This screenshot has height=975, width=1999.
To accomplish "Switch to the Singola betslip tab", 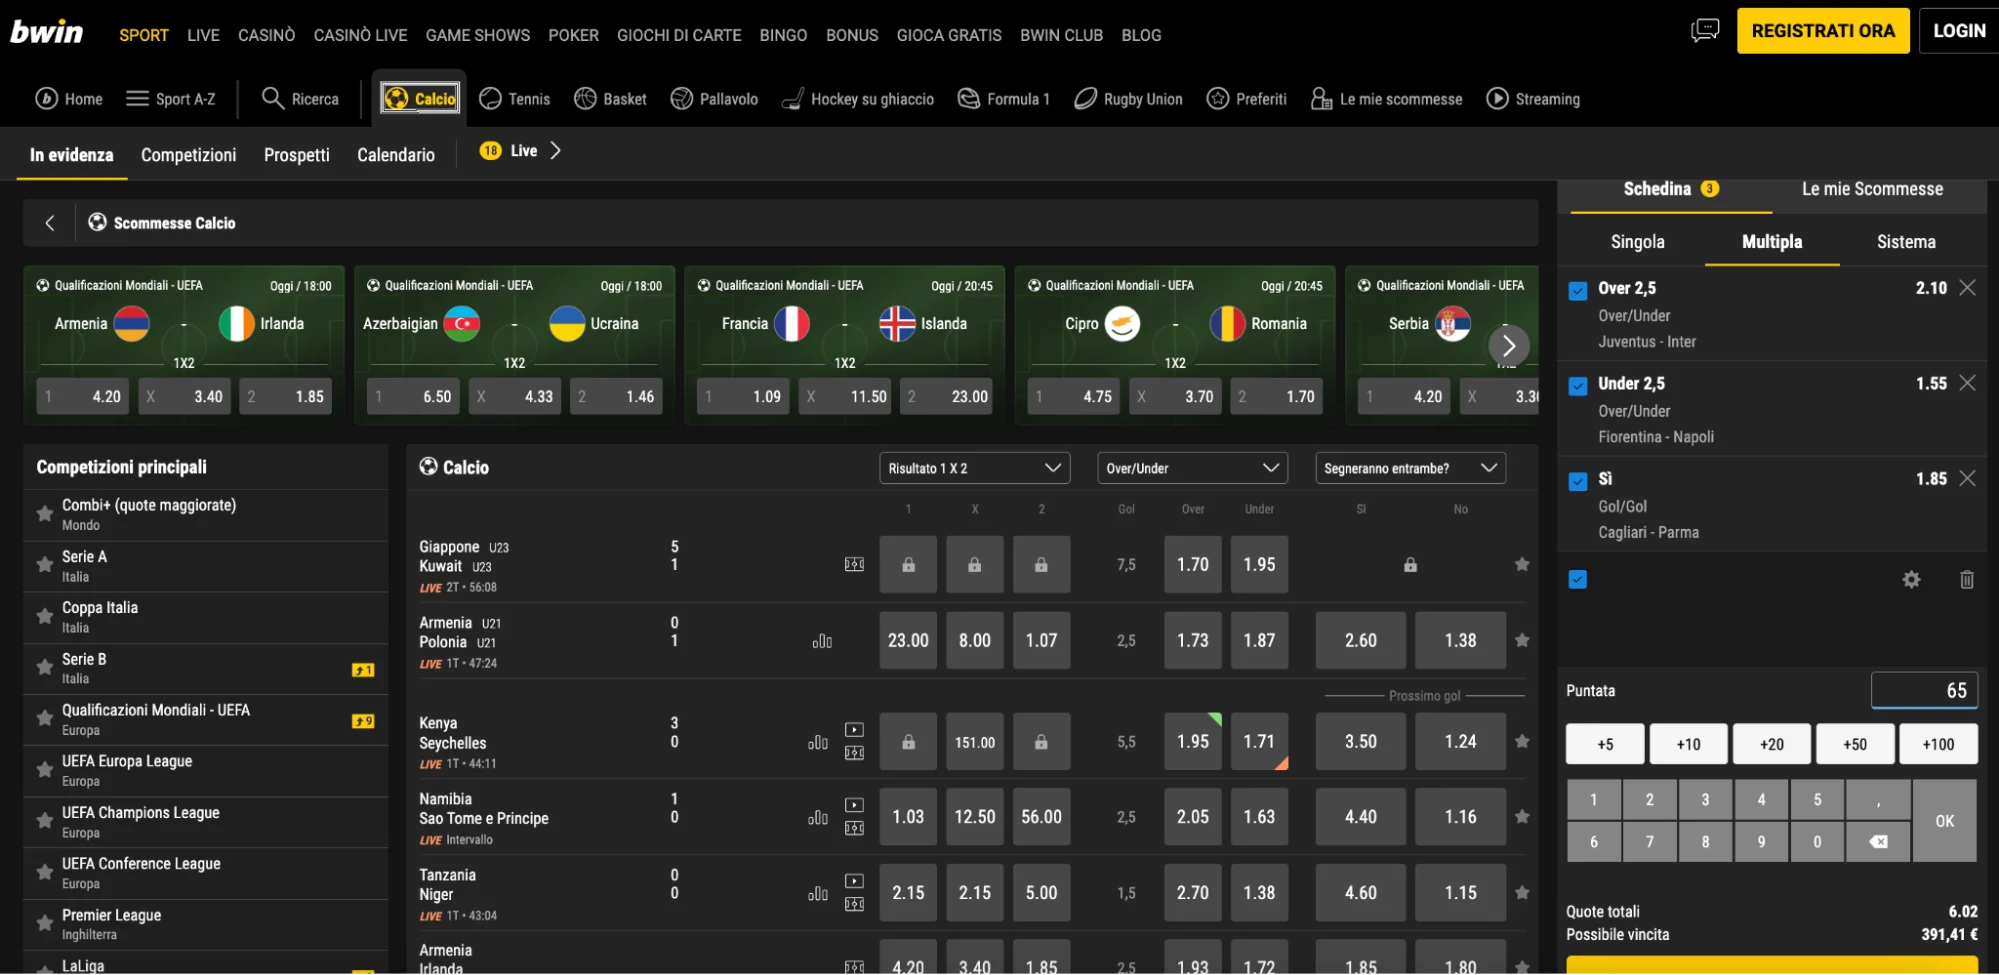I will click(x=1637, y=242).
